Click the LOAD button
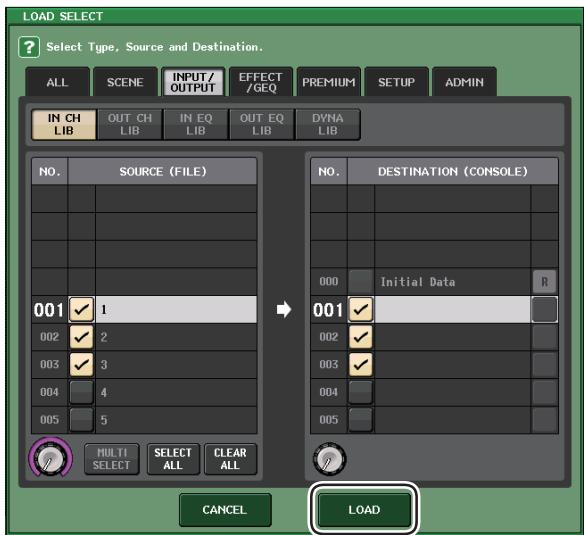Image resolution: width=584 pixels, height=535 pixels. [x=364, y=510]
